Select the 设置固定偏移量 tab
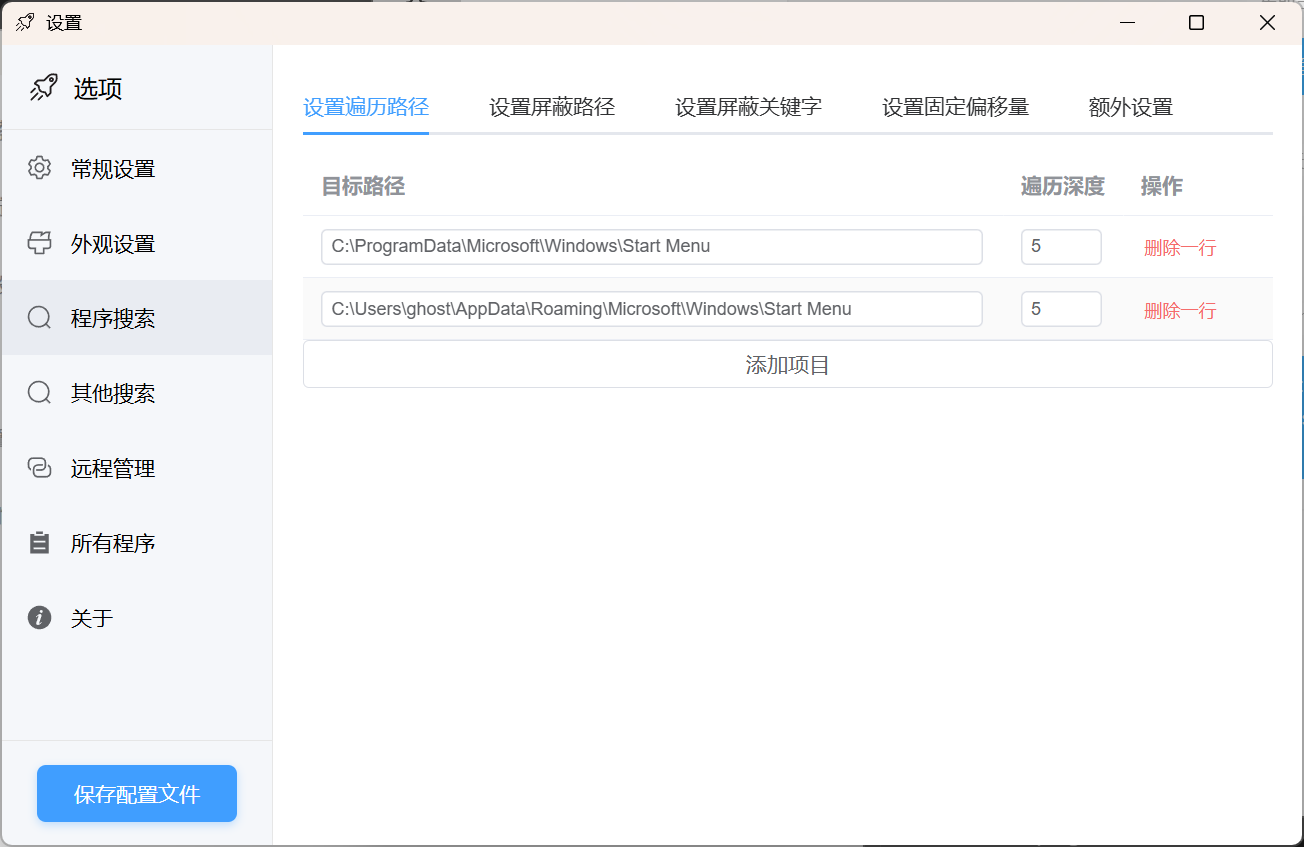The width and height of the screenshot is (1304, 847). coord(955,107)
